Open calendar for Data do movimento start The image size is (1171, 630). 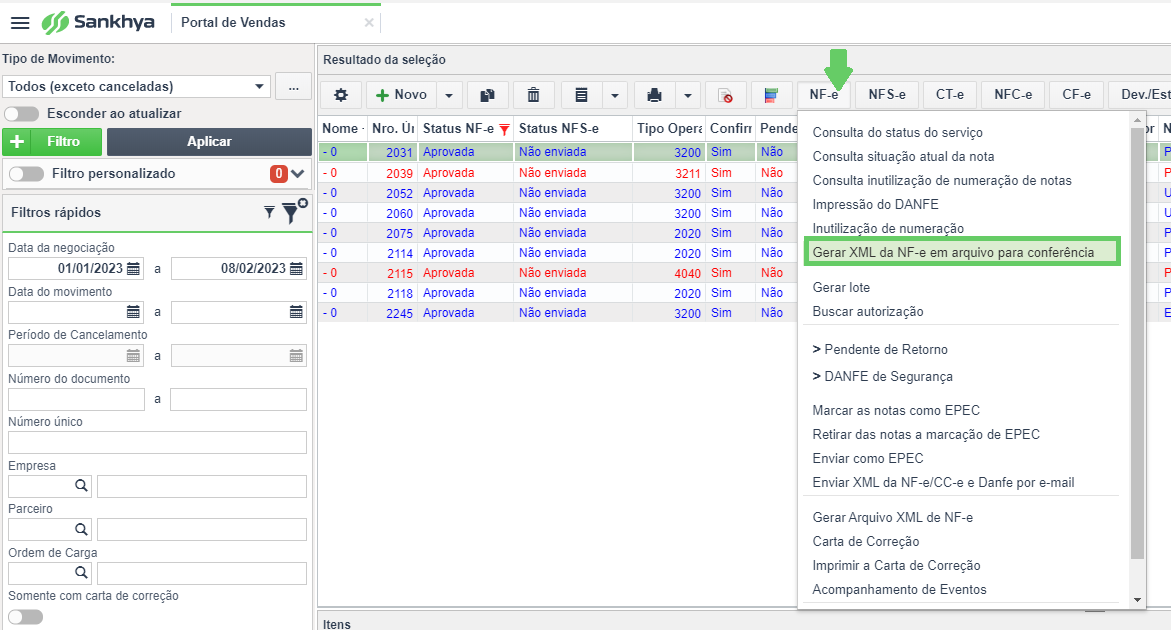[x=134, y=312]
